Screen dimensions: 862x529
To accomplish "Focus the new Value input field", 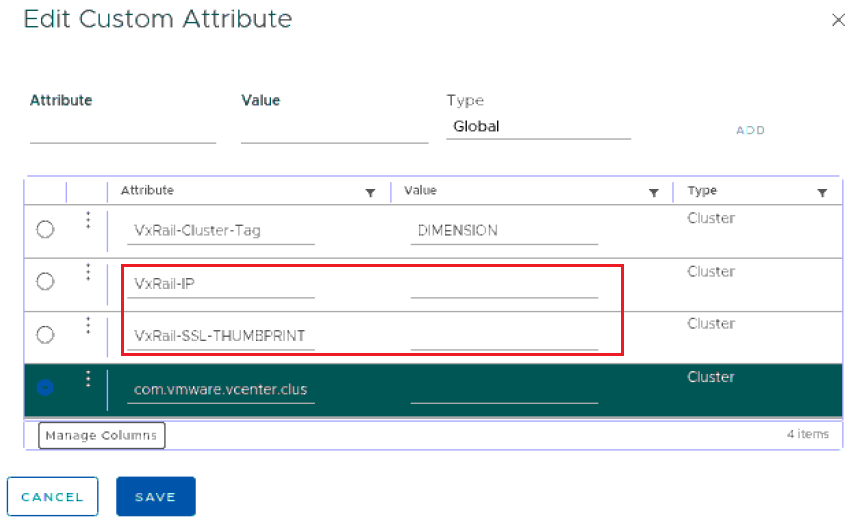I will coord(334,130).
